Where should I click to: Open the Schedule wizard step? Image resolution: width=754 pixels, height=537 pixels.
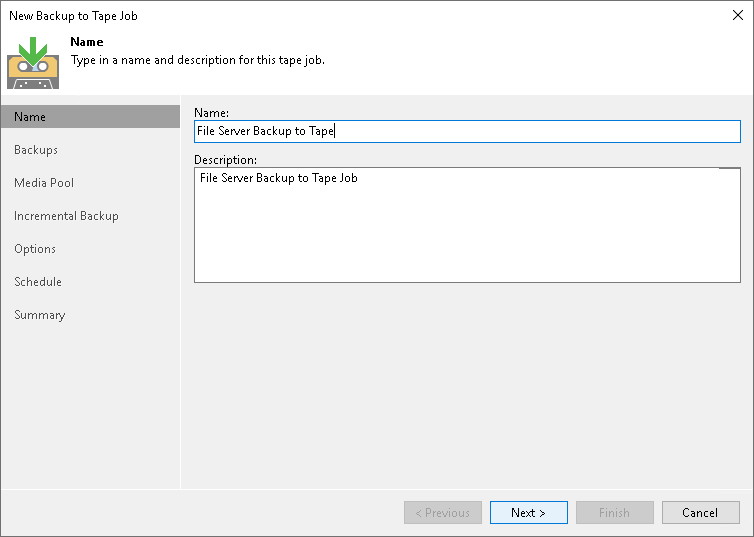coord(38,282)
